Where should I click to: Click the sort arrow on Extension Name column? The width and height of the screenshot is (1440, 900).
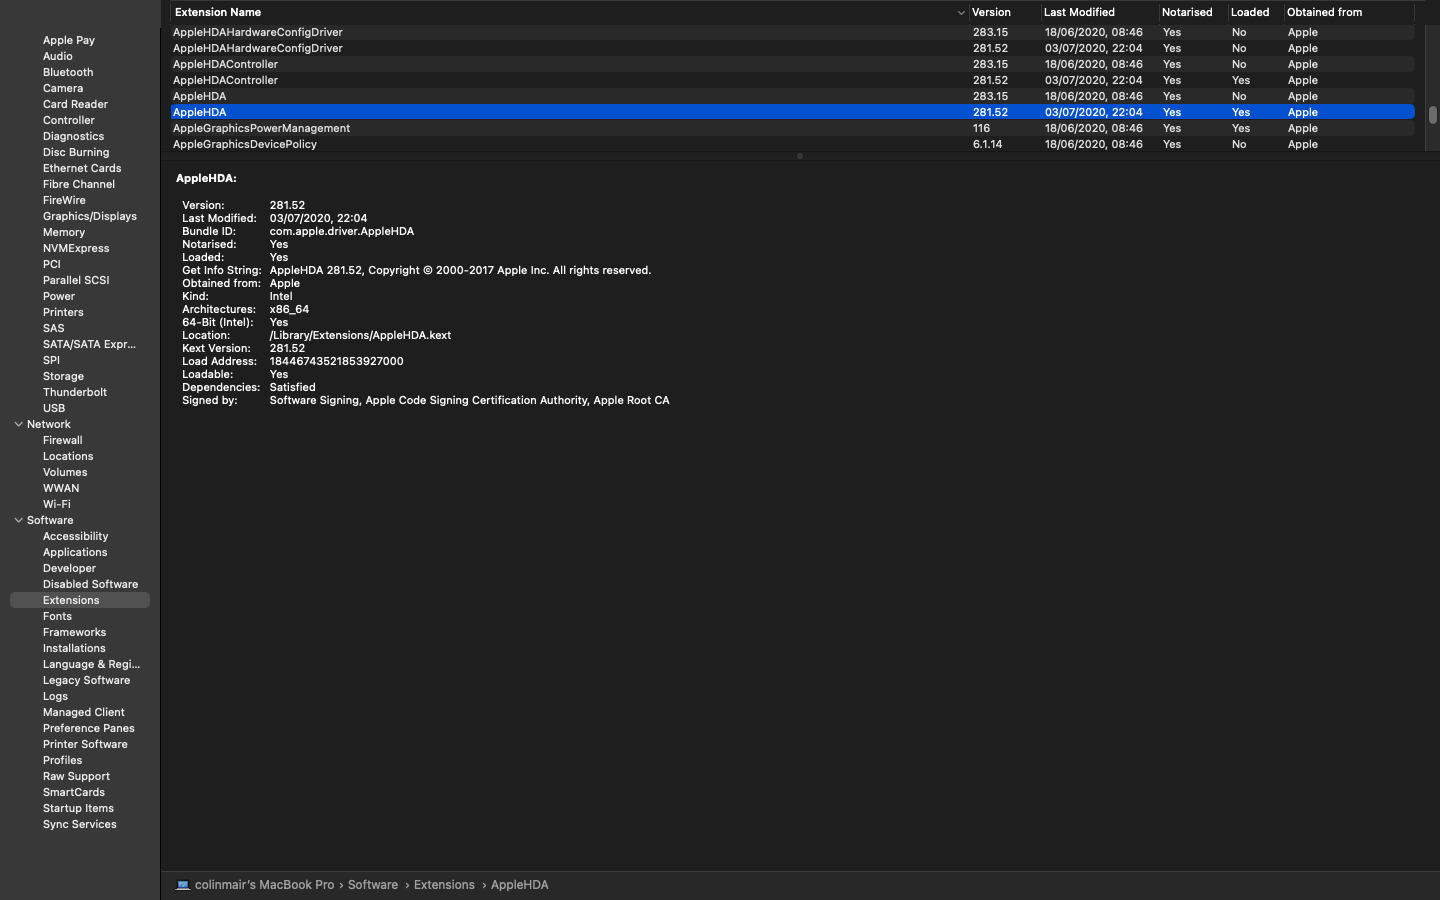coord(961,13)
